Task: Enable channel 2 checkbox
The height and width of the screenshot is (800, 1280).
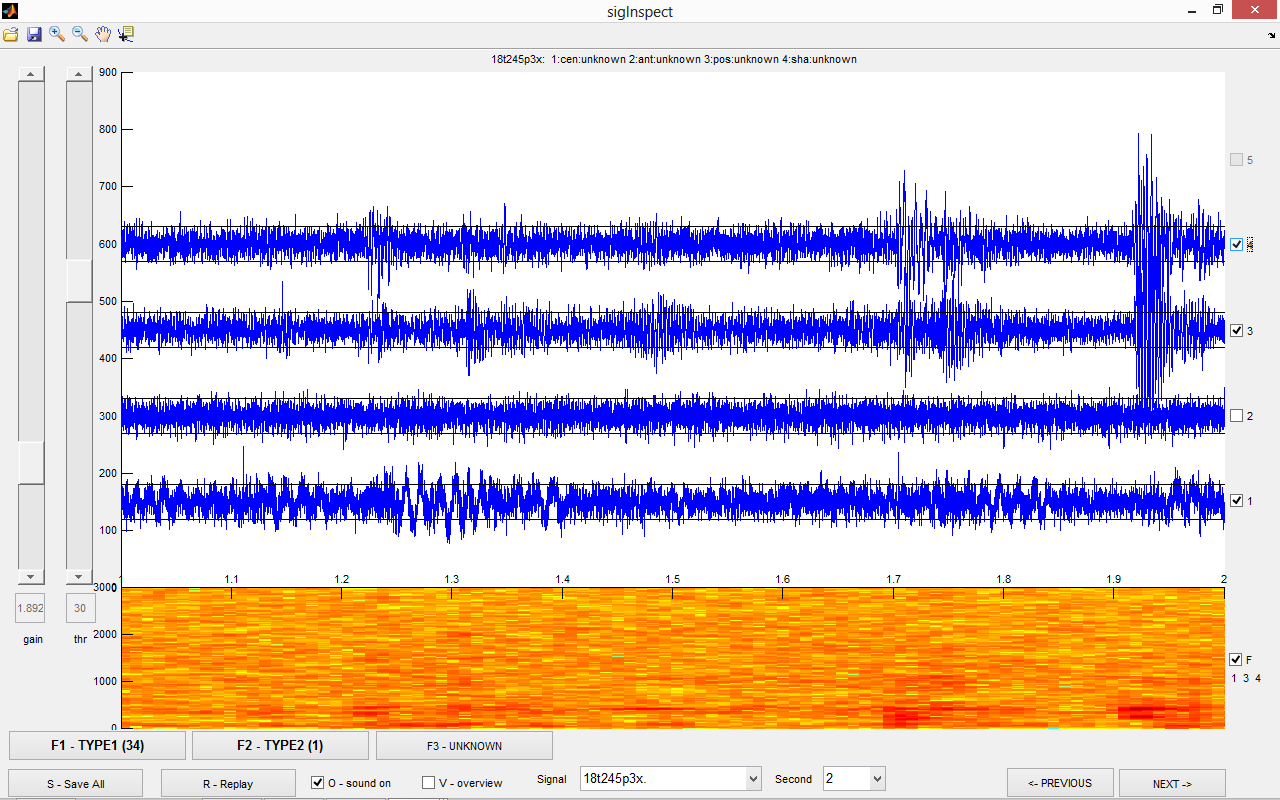Action: tap(1237, 416)
